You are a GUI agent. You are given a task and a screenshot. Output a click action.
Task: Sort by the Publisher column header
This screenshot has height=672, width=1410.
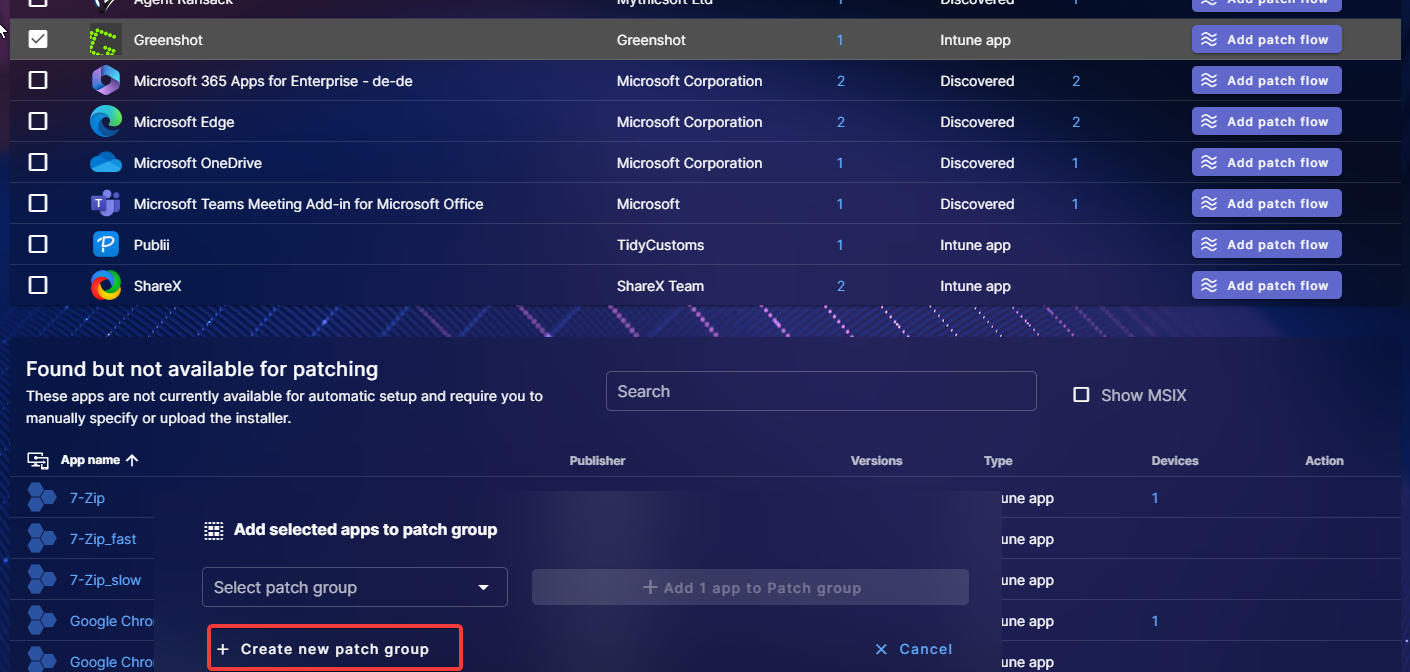click(x=597, y=461)
